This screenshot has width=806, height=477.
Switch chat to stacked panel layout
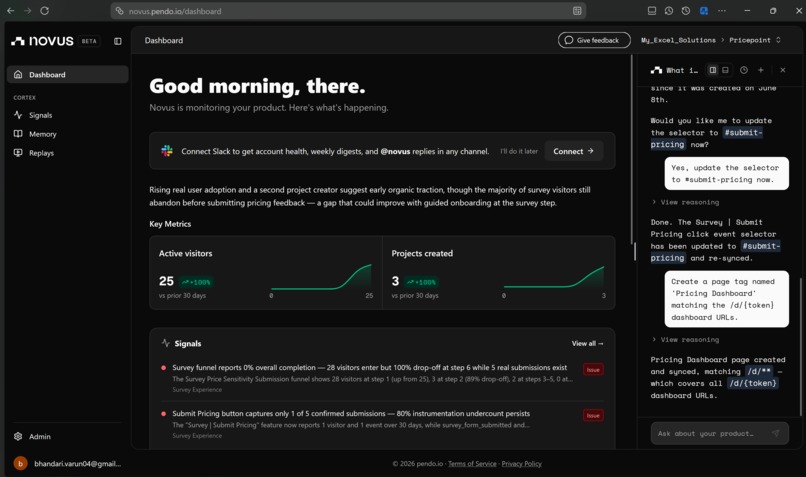[x=725, y=70]
